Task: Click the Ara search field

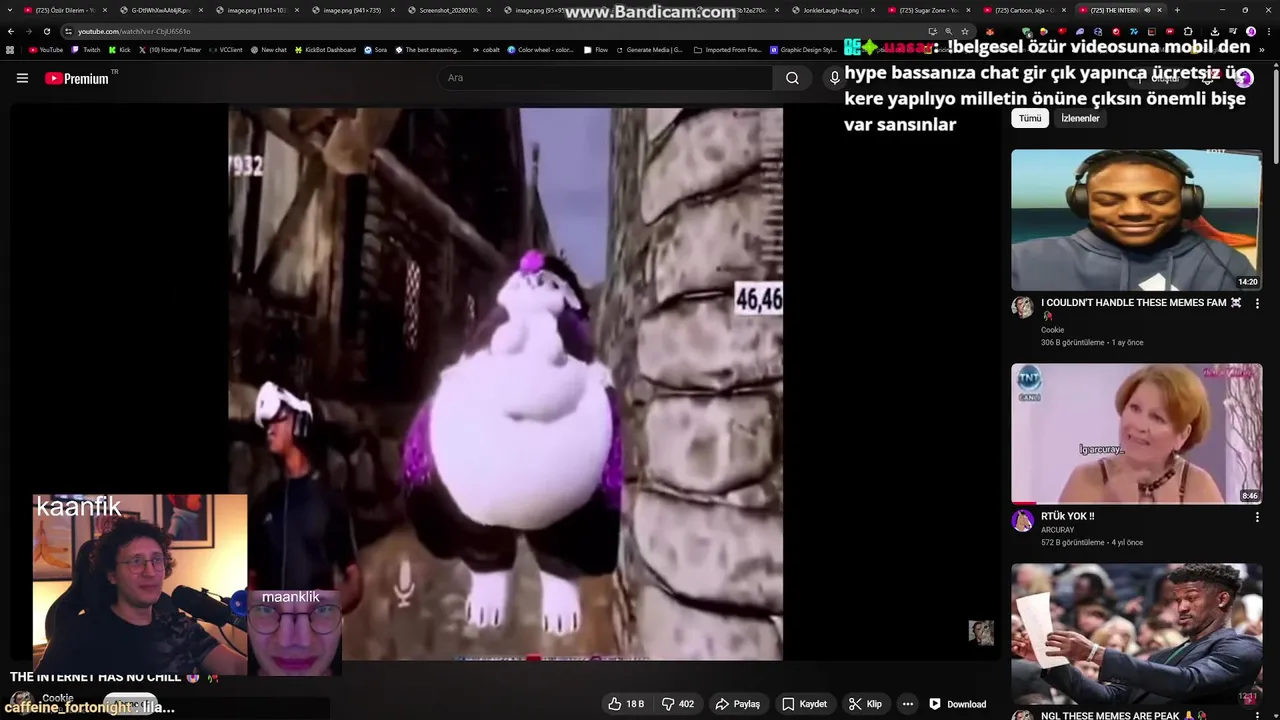Action: (x=606, y=78)
